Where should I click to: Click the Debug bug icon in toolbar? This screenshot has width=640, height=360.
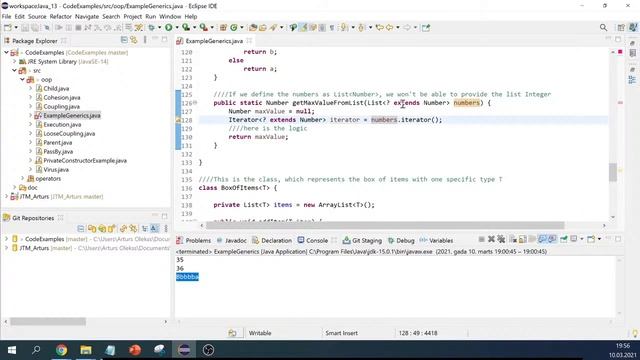[151, 27]
